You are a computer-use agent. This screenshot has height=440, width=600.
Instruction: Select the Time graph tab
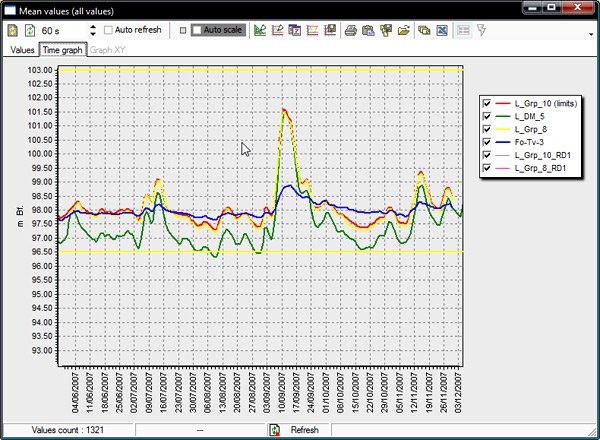[x=62, y=50]
